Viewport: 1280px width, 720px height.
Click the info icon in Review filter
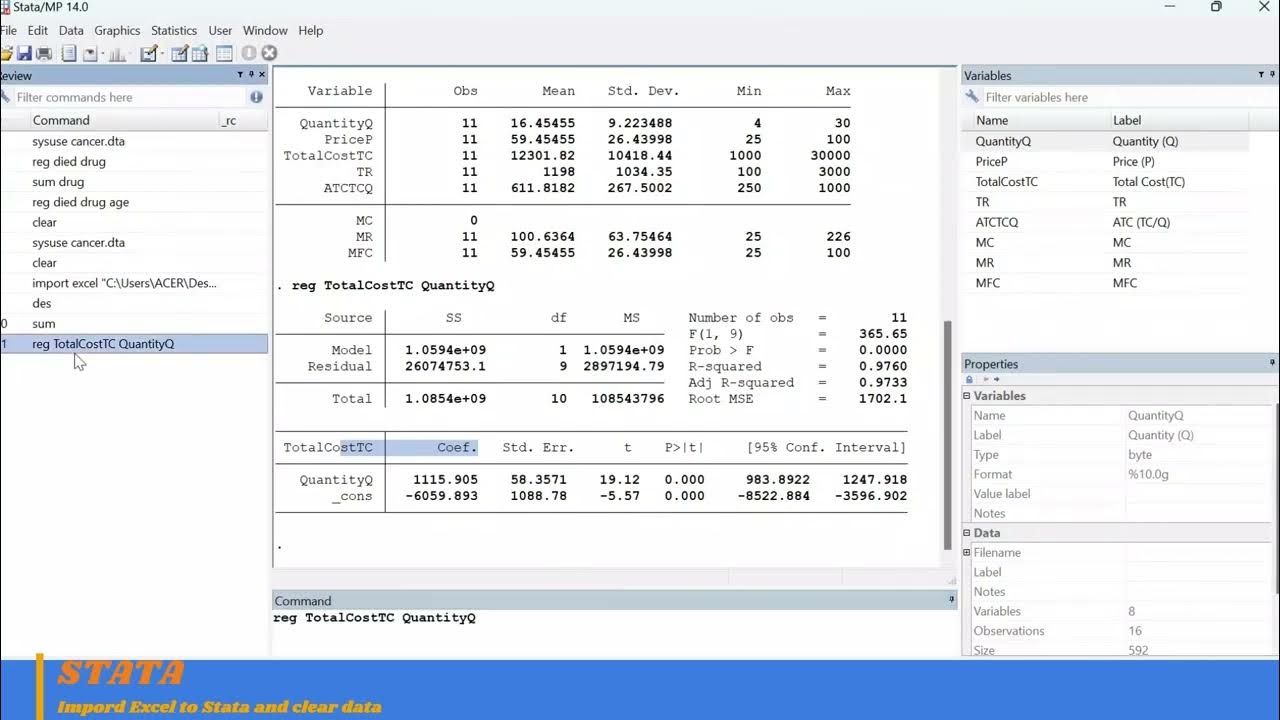[x=256, y=97]
